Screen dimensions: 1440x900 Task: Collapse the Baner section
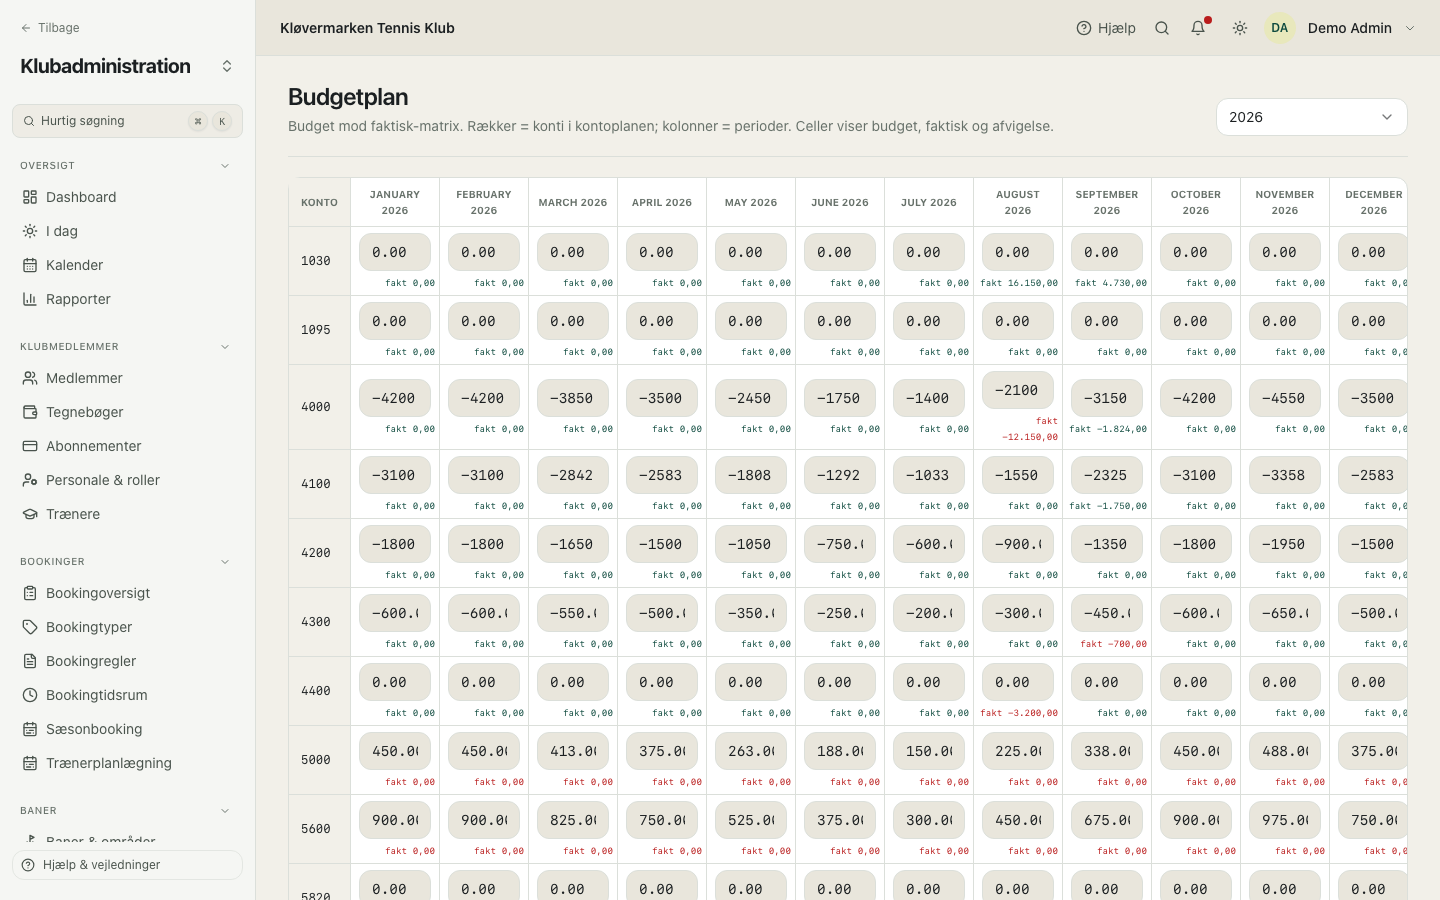[225, 811]
